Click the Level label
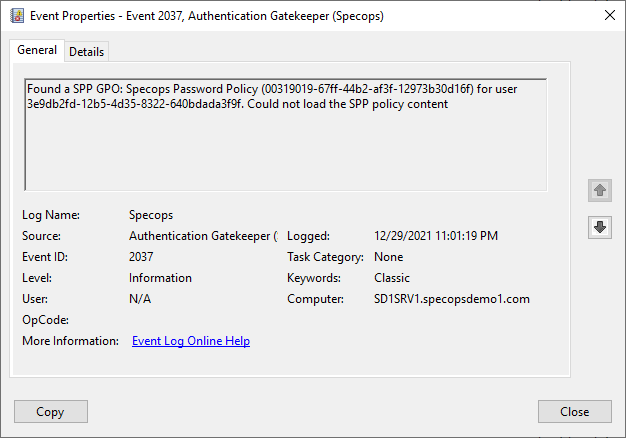 [37, 278]
